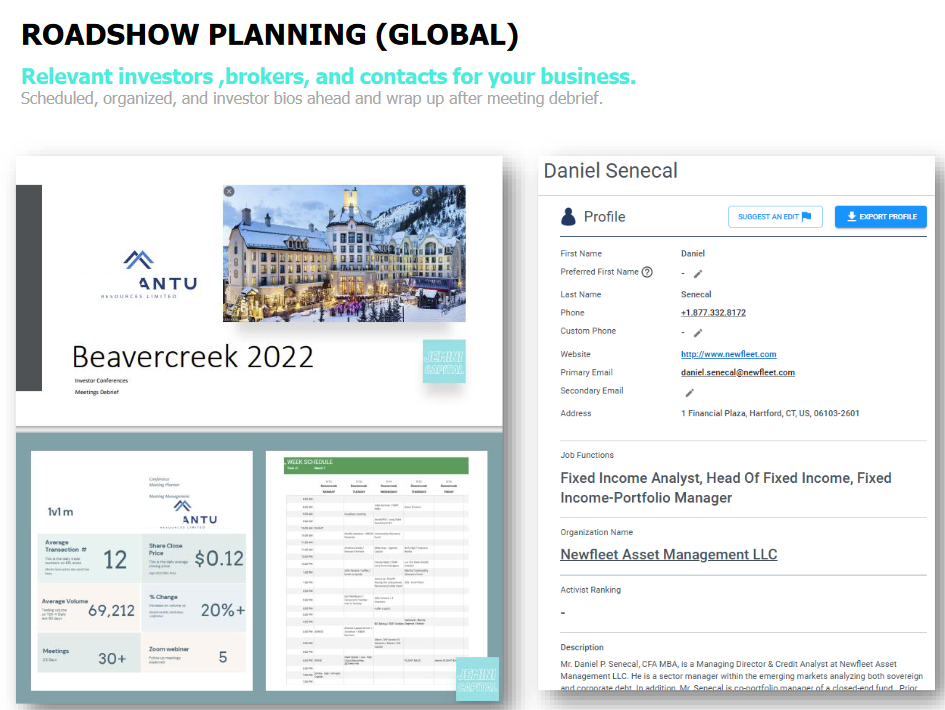Click the 'Primary Email' field label
This screenshot has height=710, width=945.
tap(586, 372)
